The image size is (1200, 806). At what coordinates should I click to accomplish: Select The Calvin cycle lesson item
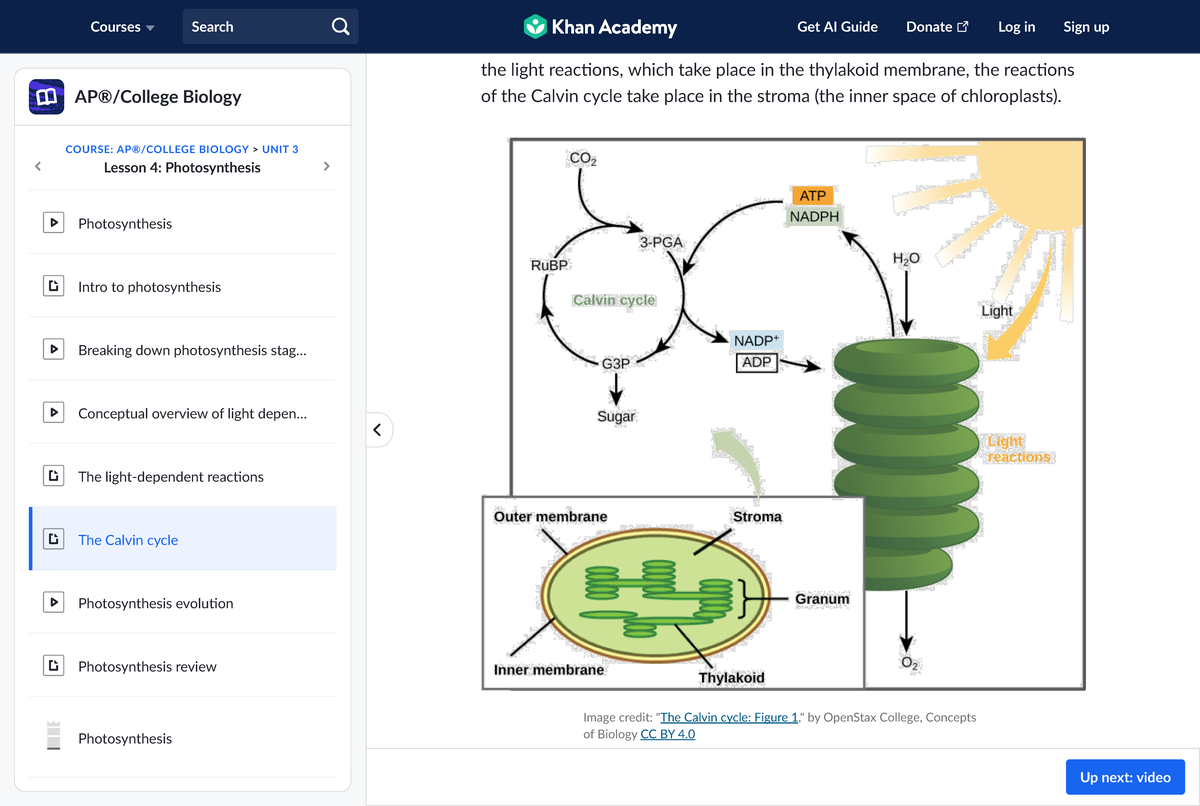[128, 540]
